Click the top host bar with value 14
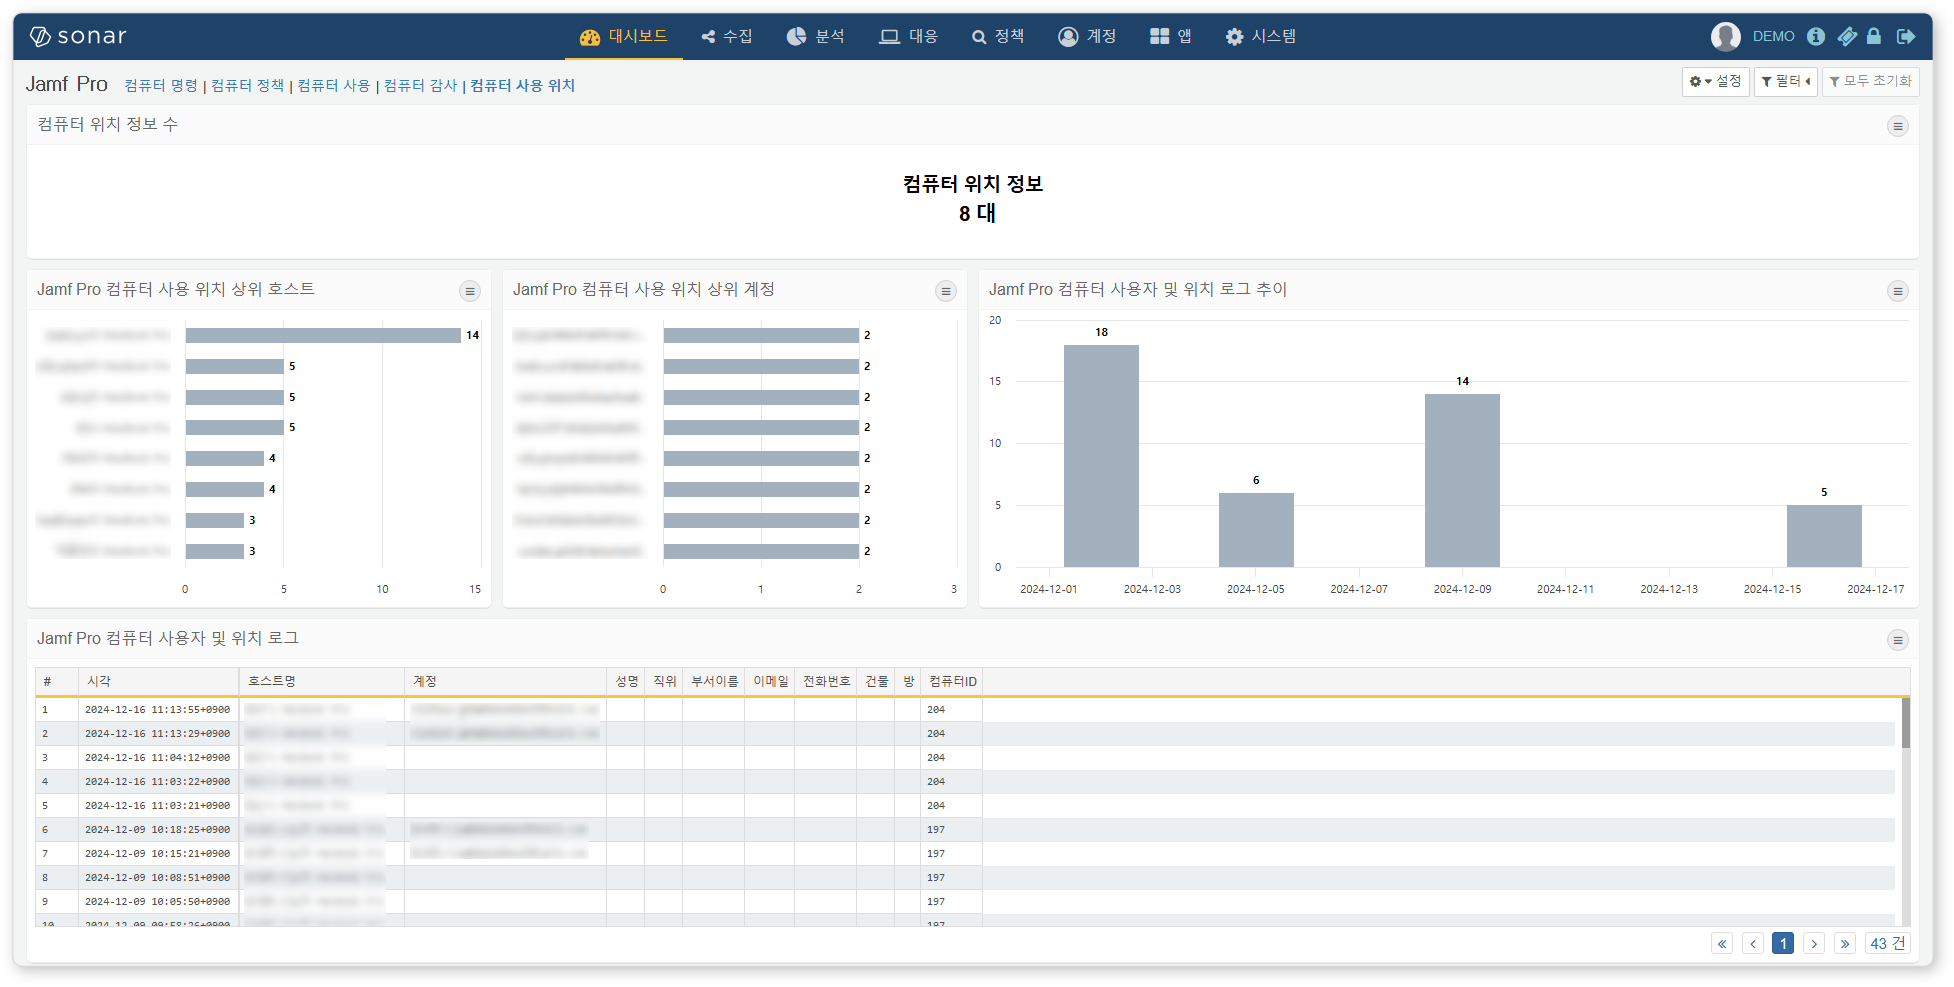The height and width of the screenshot is (987, 1954). coord(323,335)
